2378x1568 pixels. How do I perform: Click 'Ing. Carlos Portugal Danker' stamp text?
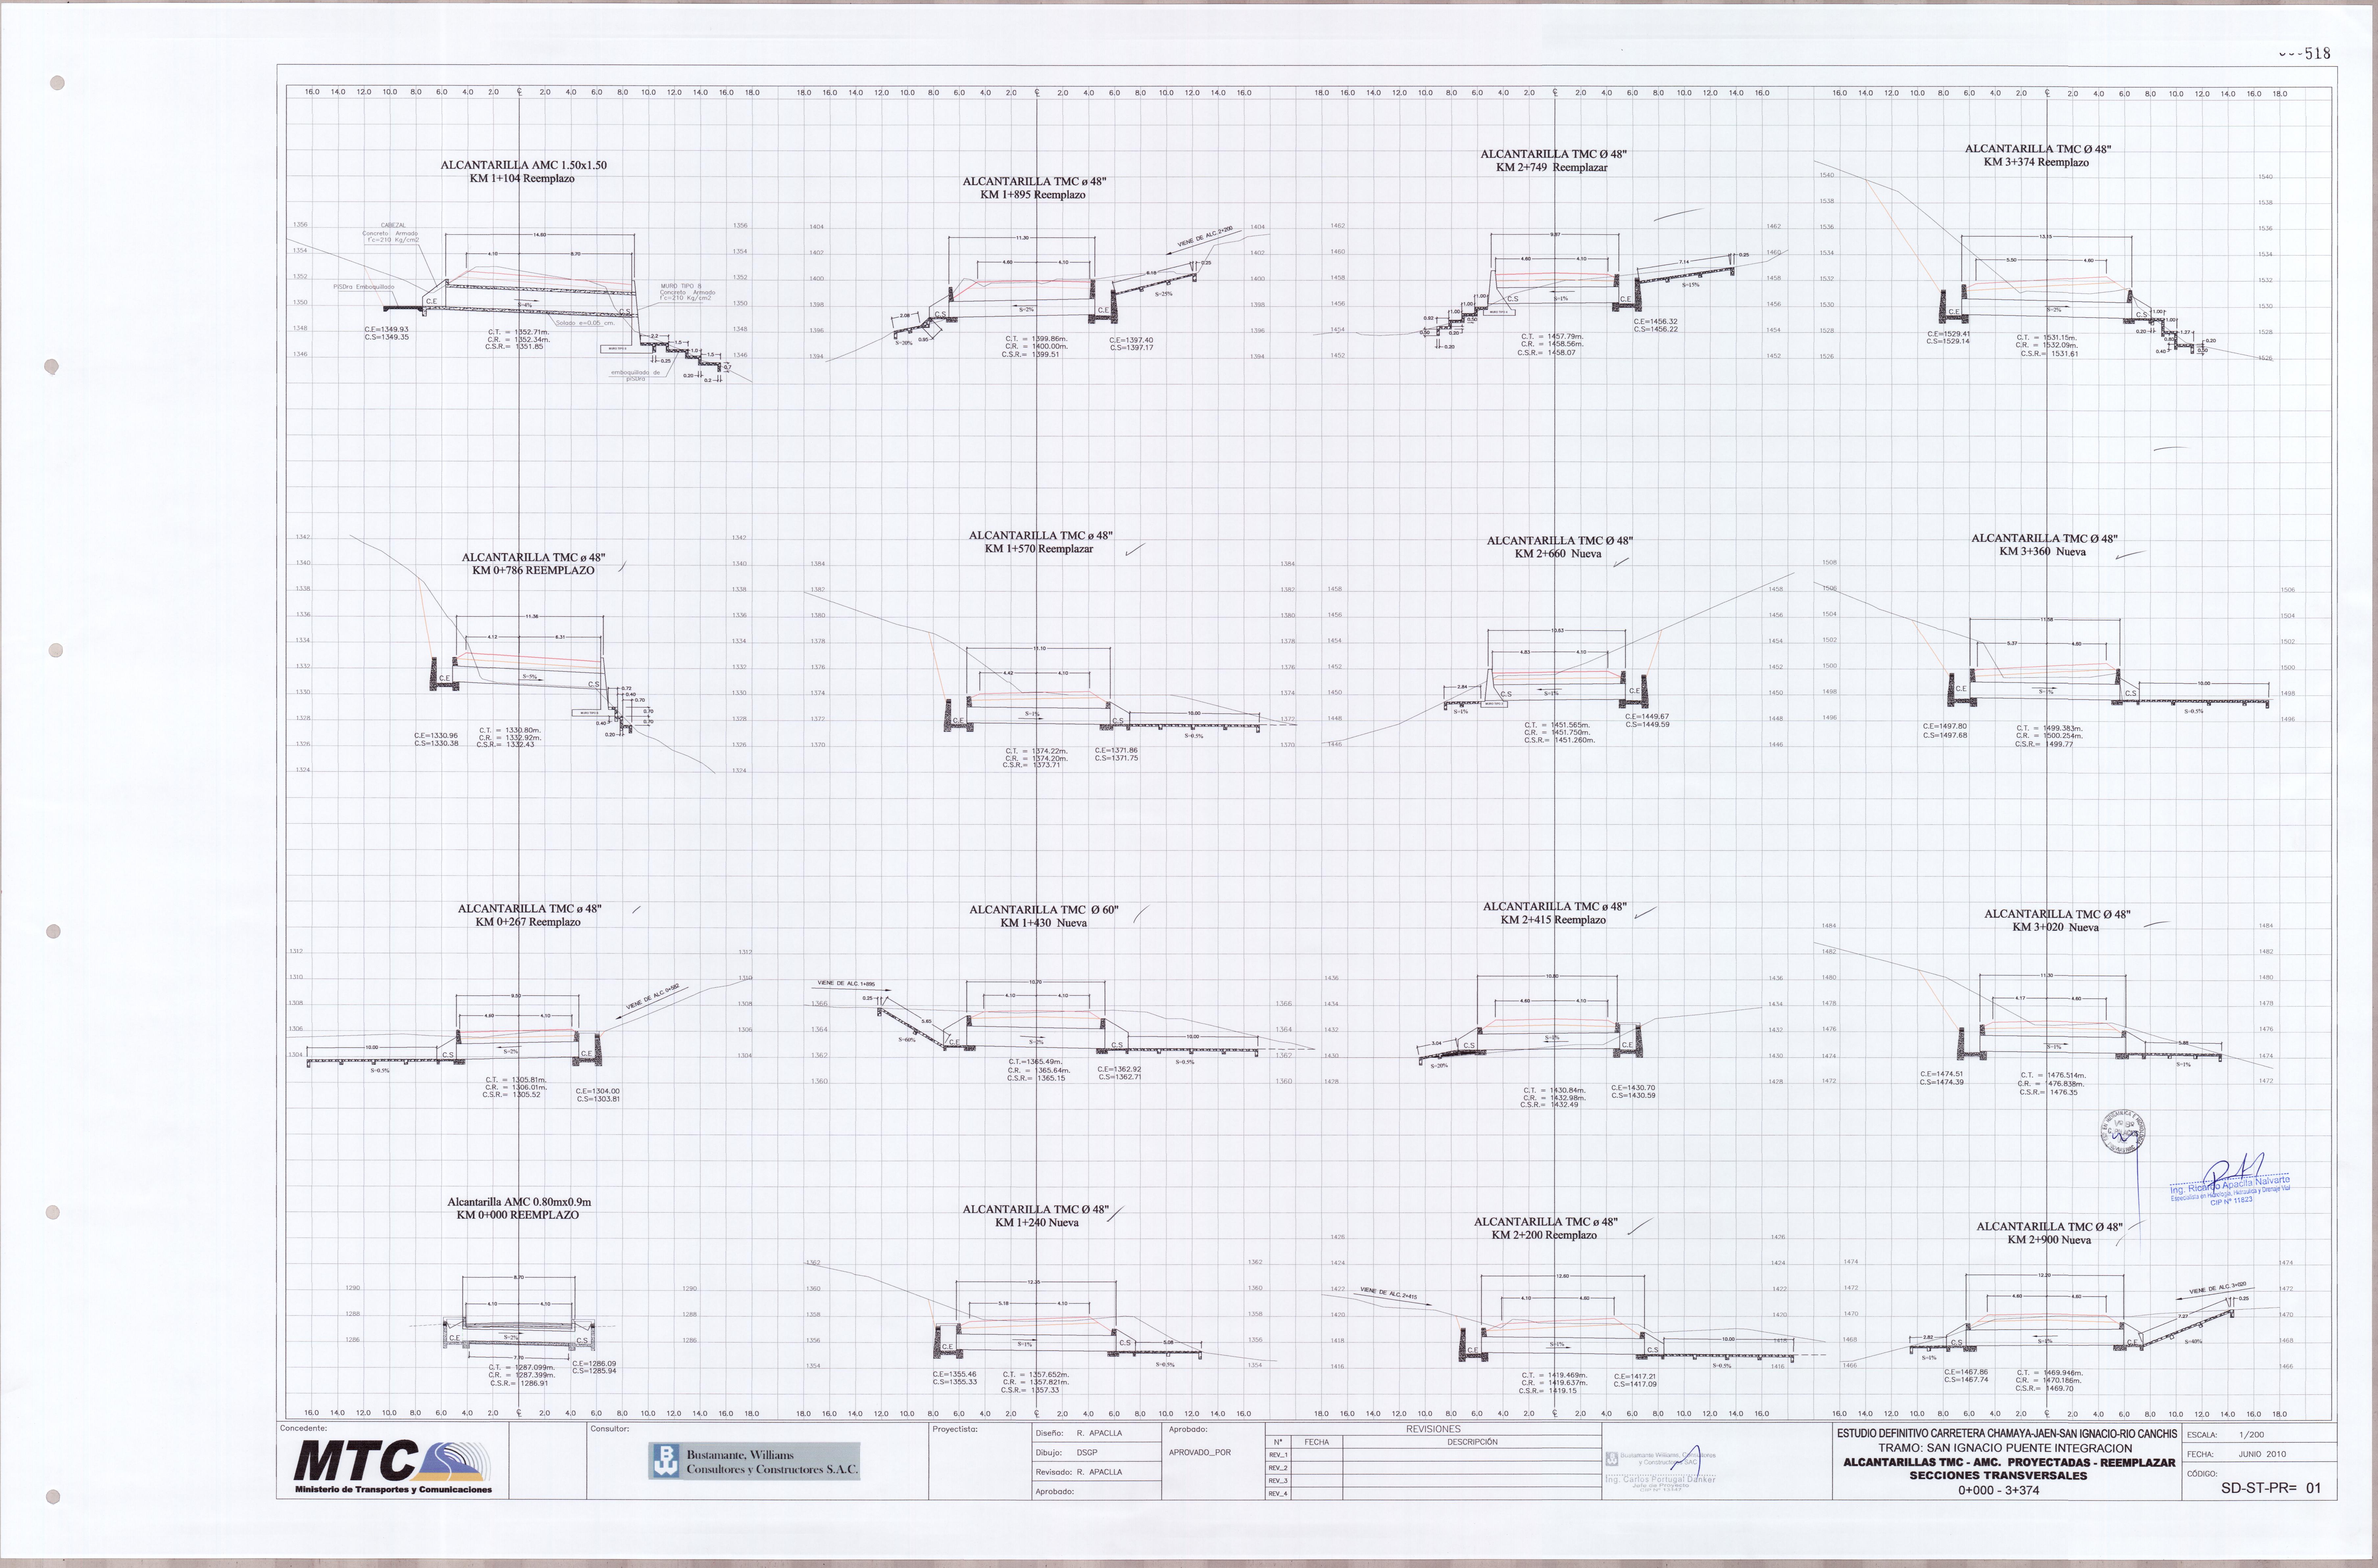(1660, 1479)
